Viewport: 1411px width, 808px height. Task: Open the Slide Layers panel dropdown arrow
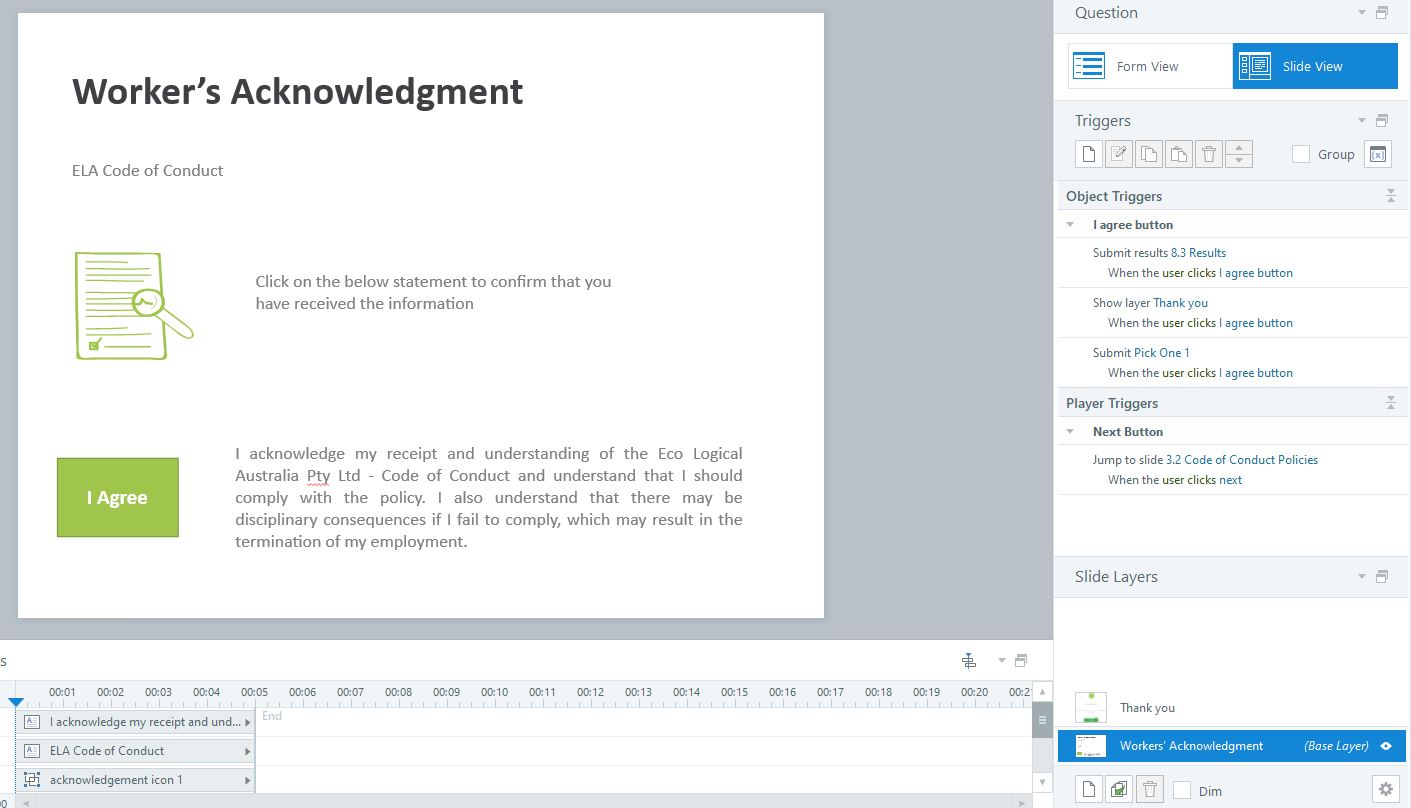(1361, 577)
